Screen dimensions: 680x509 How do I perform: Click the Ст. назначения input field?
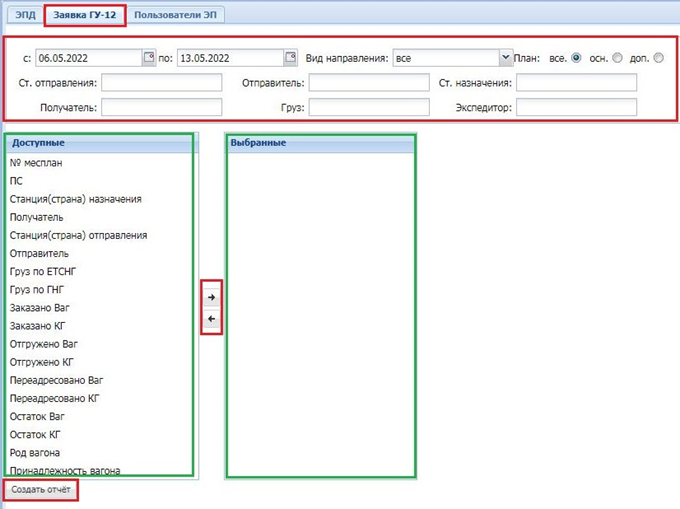click(576, 83)
